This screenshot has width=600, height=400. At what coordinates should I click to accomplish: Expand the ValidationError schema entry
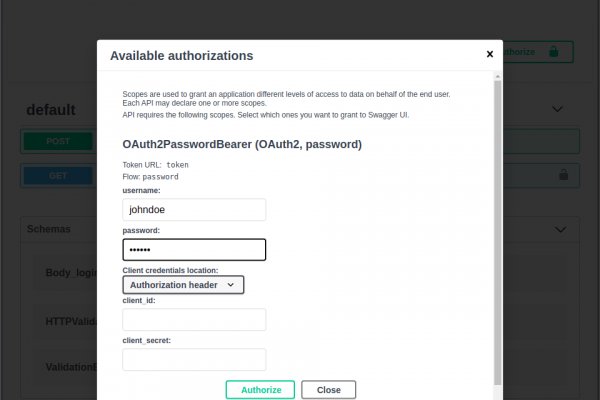pos(70,367)
